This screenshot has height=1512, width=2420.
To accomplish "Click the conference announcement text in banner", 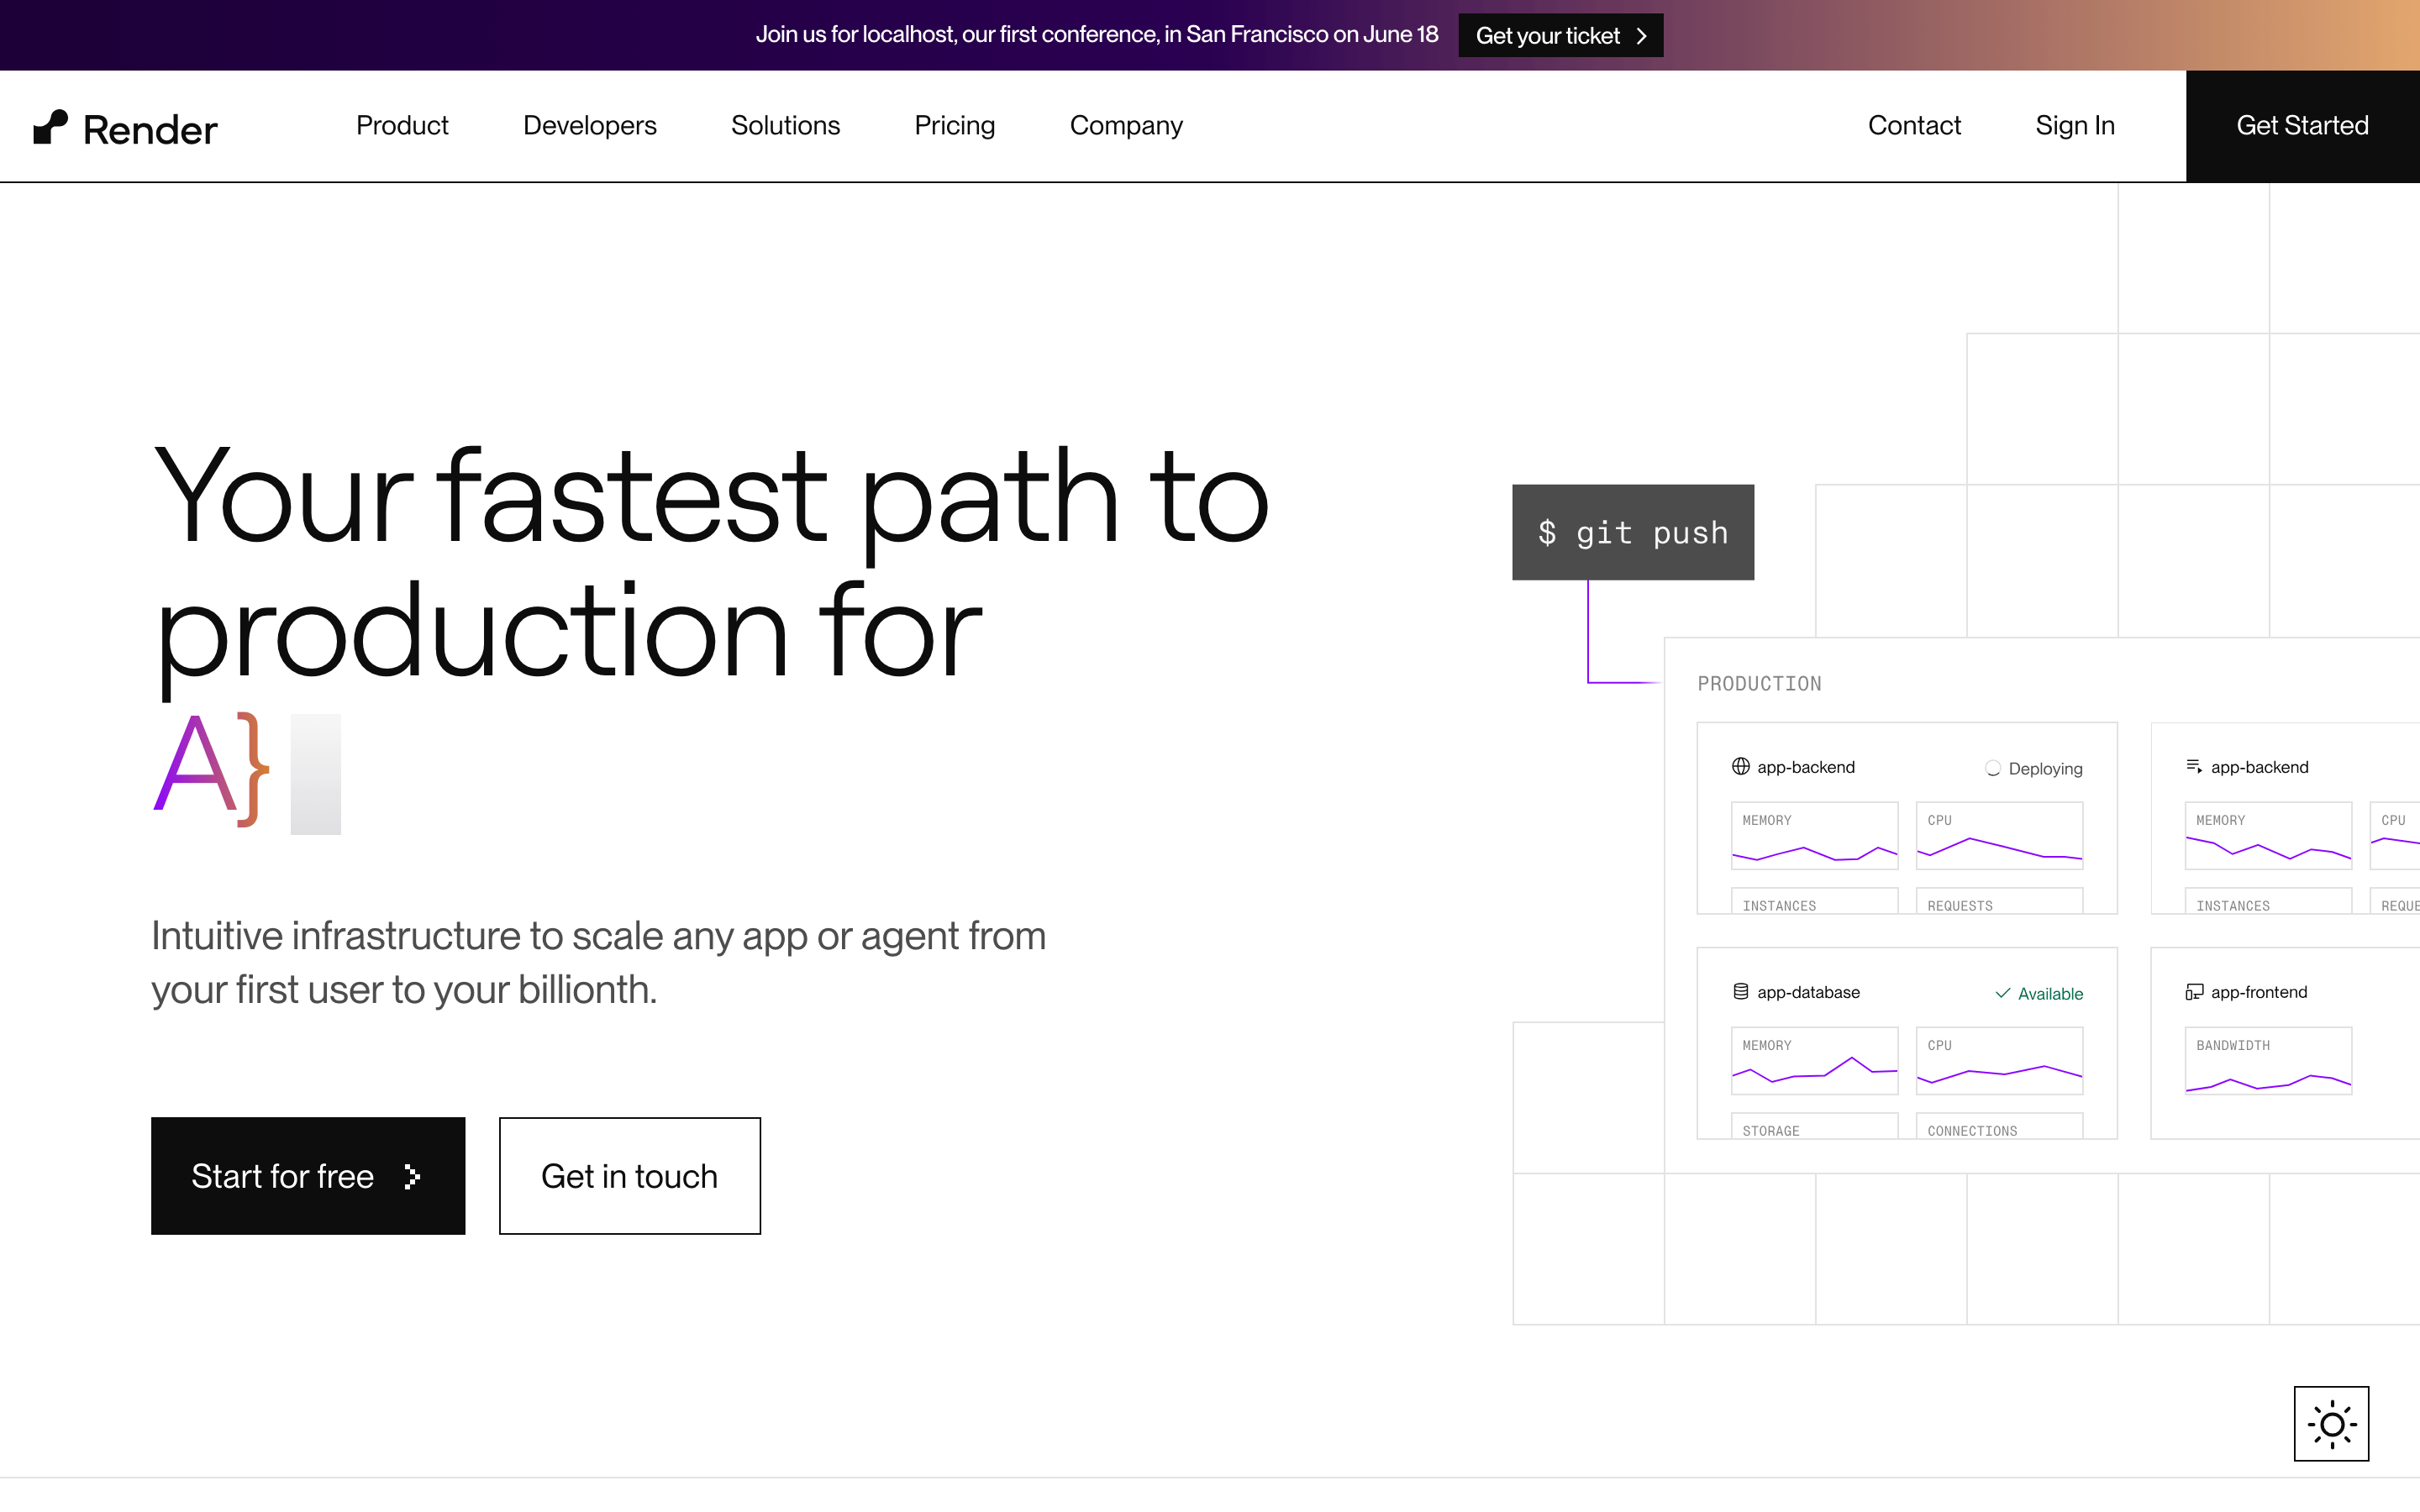I will click(1097, 35).
